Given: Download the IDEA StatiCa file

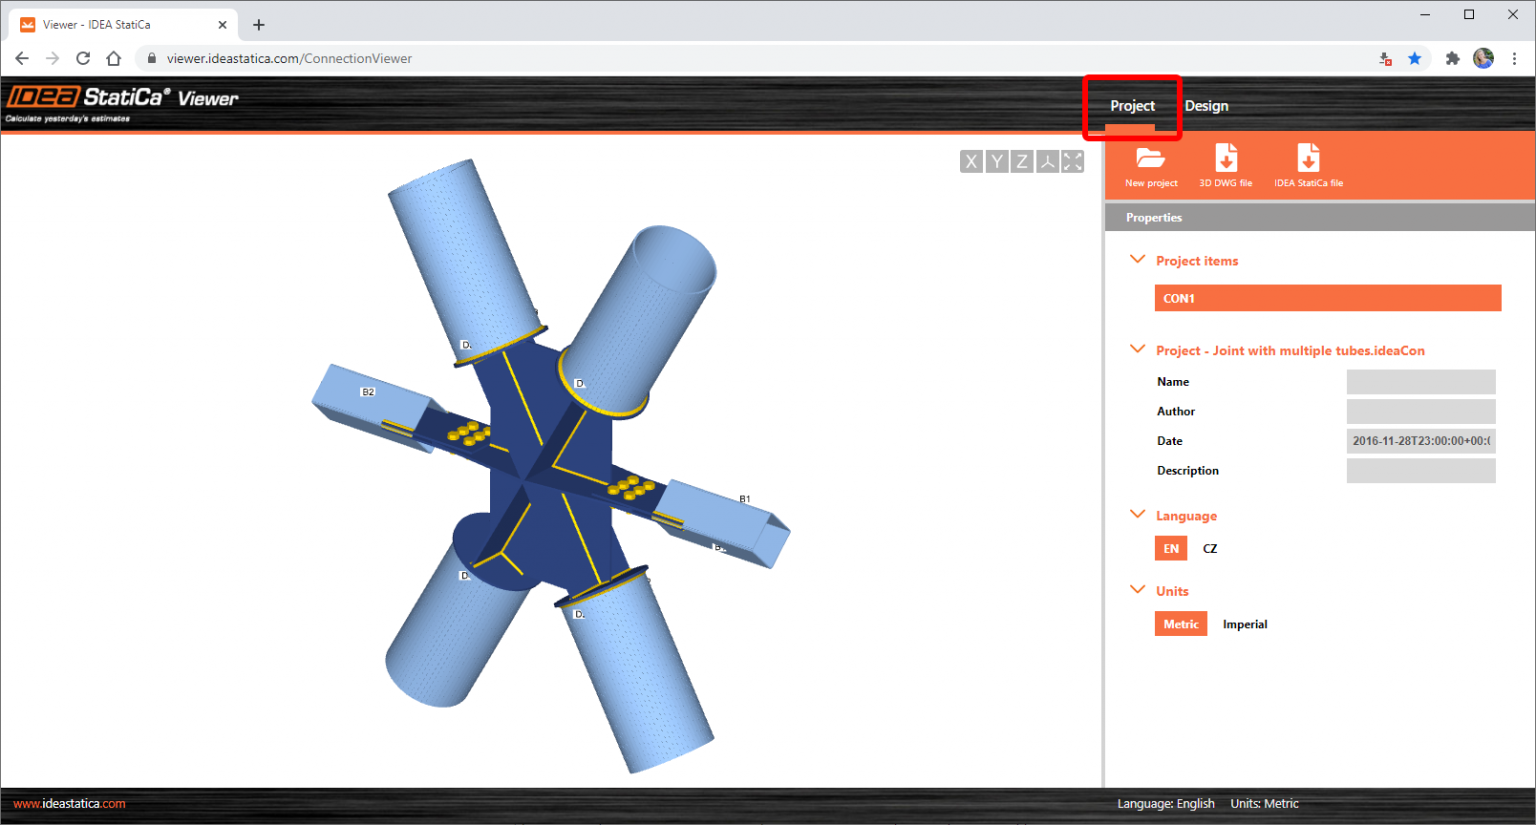Looking at the screenshot, I should pos(1308,163).
